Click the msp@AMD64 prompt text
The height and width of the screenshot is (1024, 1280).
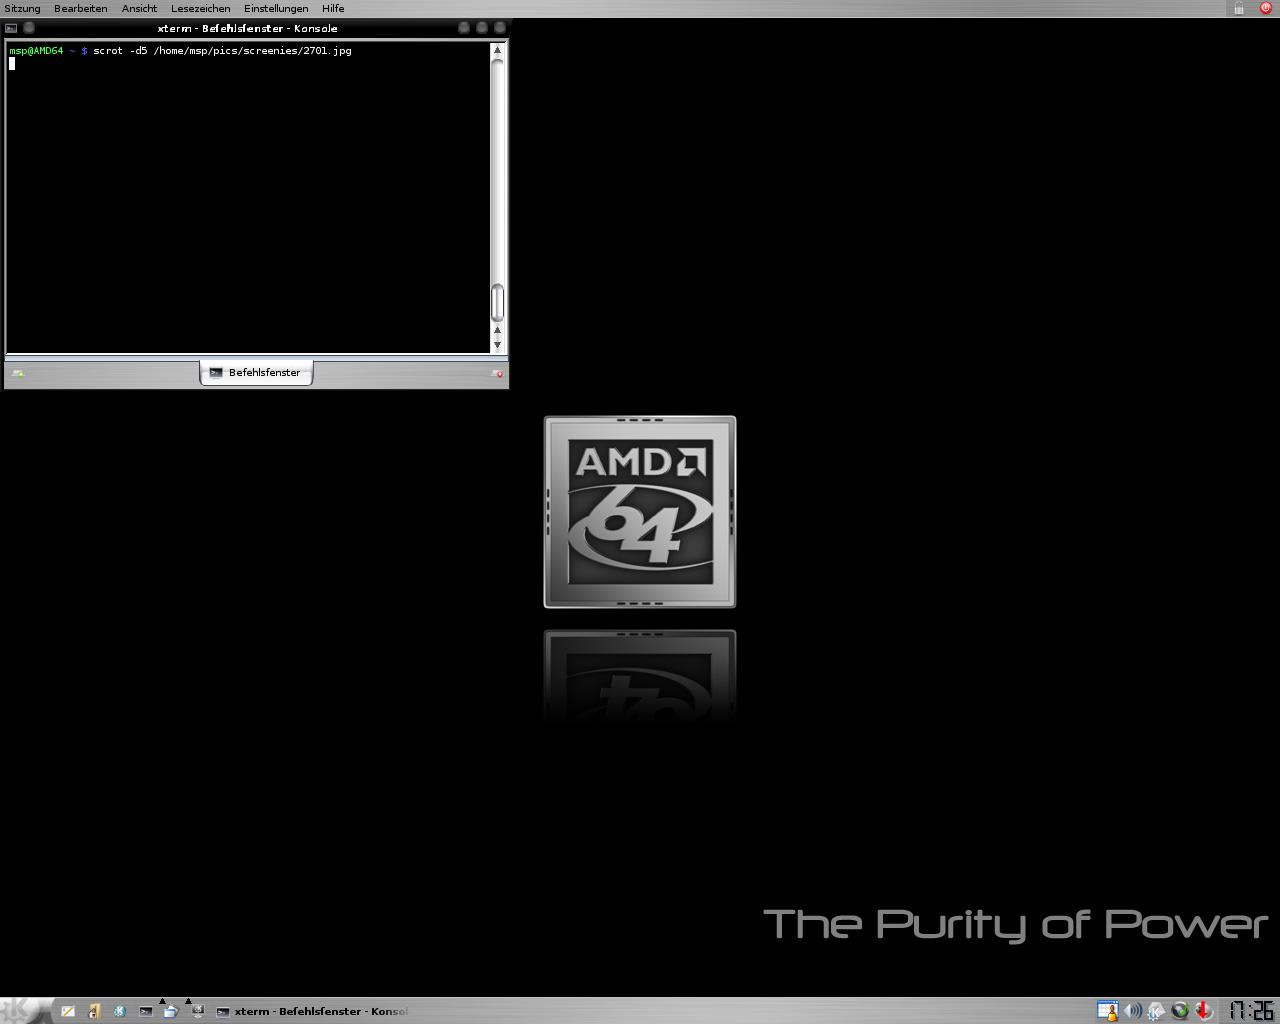[x=36, y=50]
